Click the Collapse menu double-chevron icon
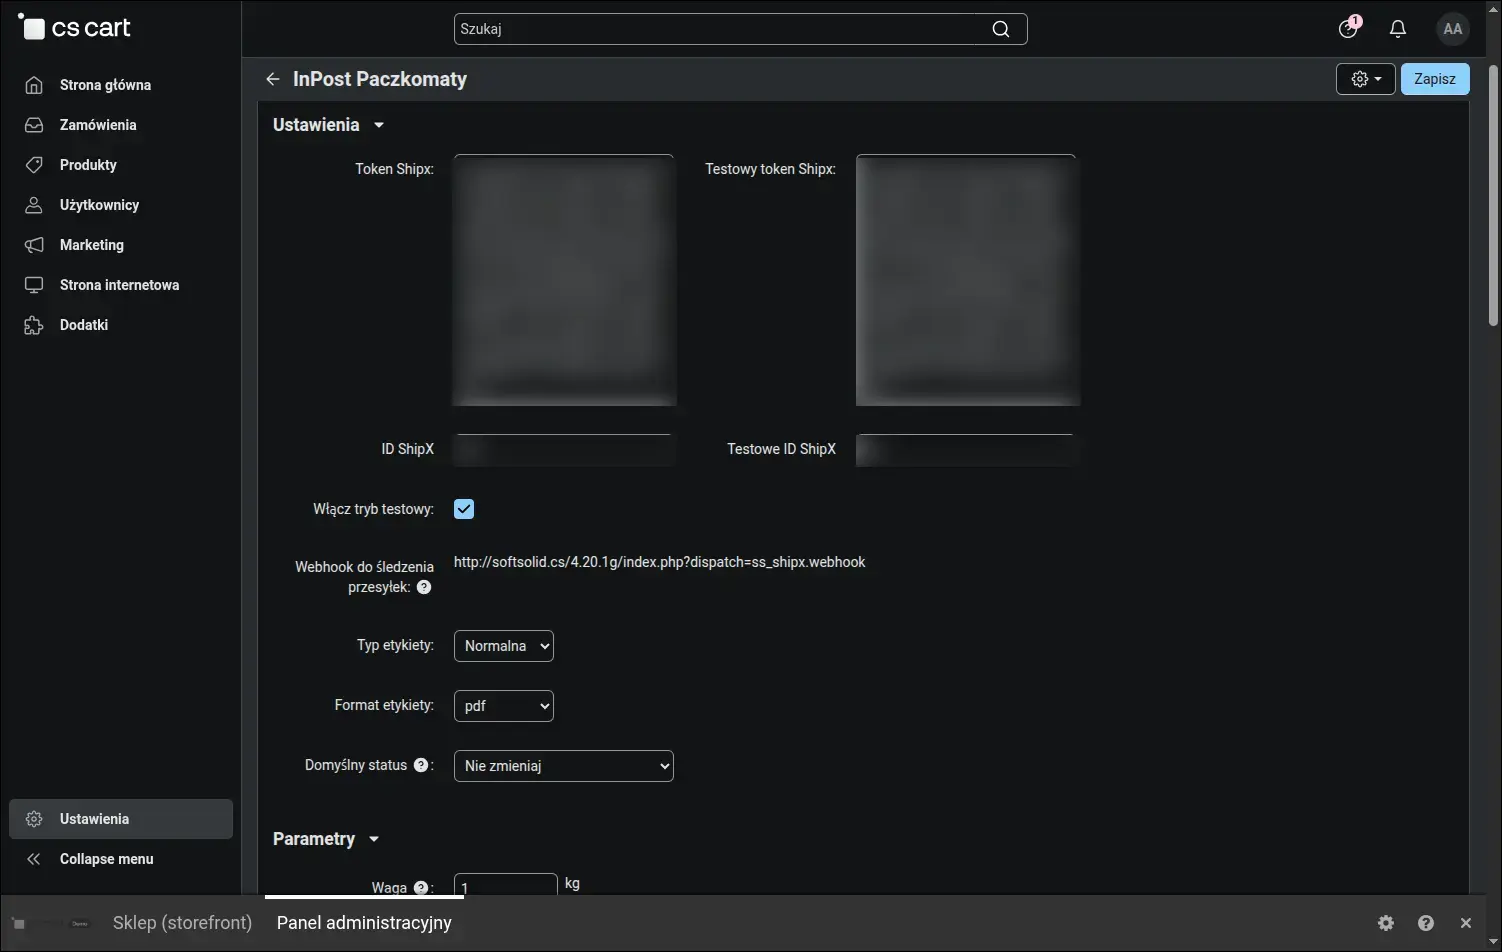The image size is (1502, 952). click(34, 859)
